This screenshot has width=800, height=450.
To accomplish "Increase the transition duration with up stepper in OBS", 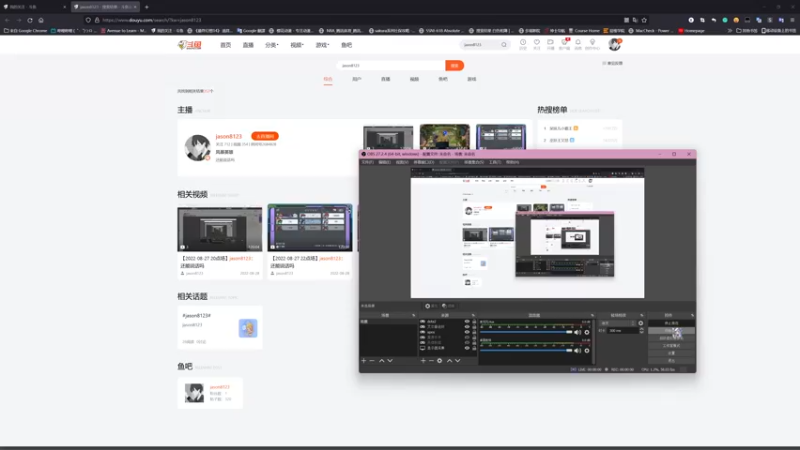I will click(x=641, y=329).
